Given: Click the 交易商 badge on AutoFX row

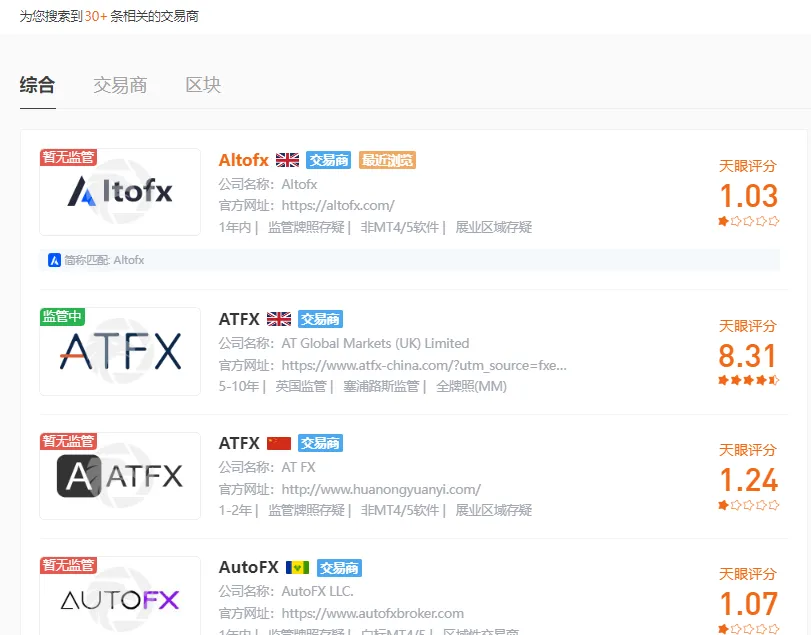Looking at the screenshot, I should [339, 568].
